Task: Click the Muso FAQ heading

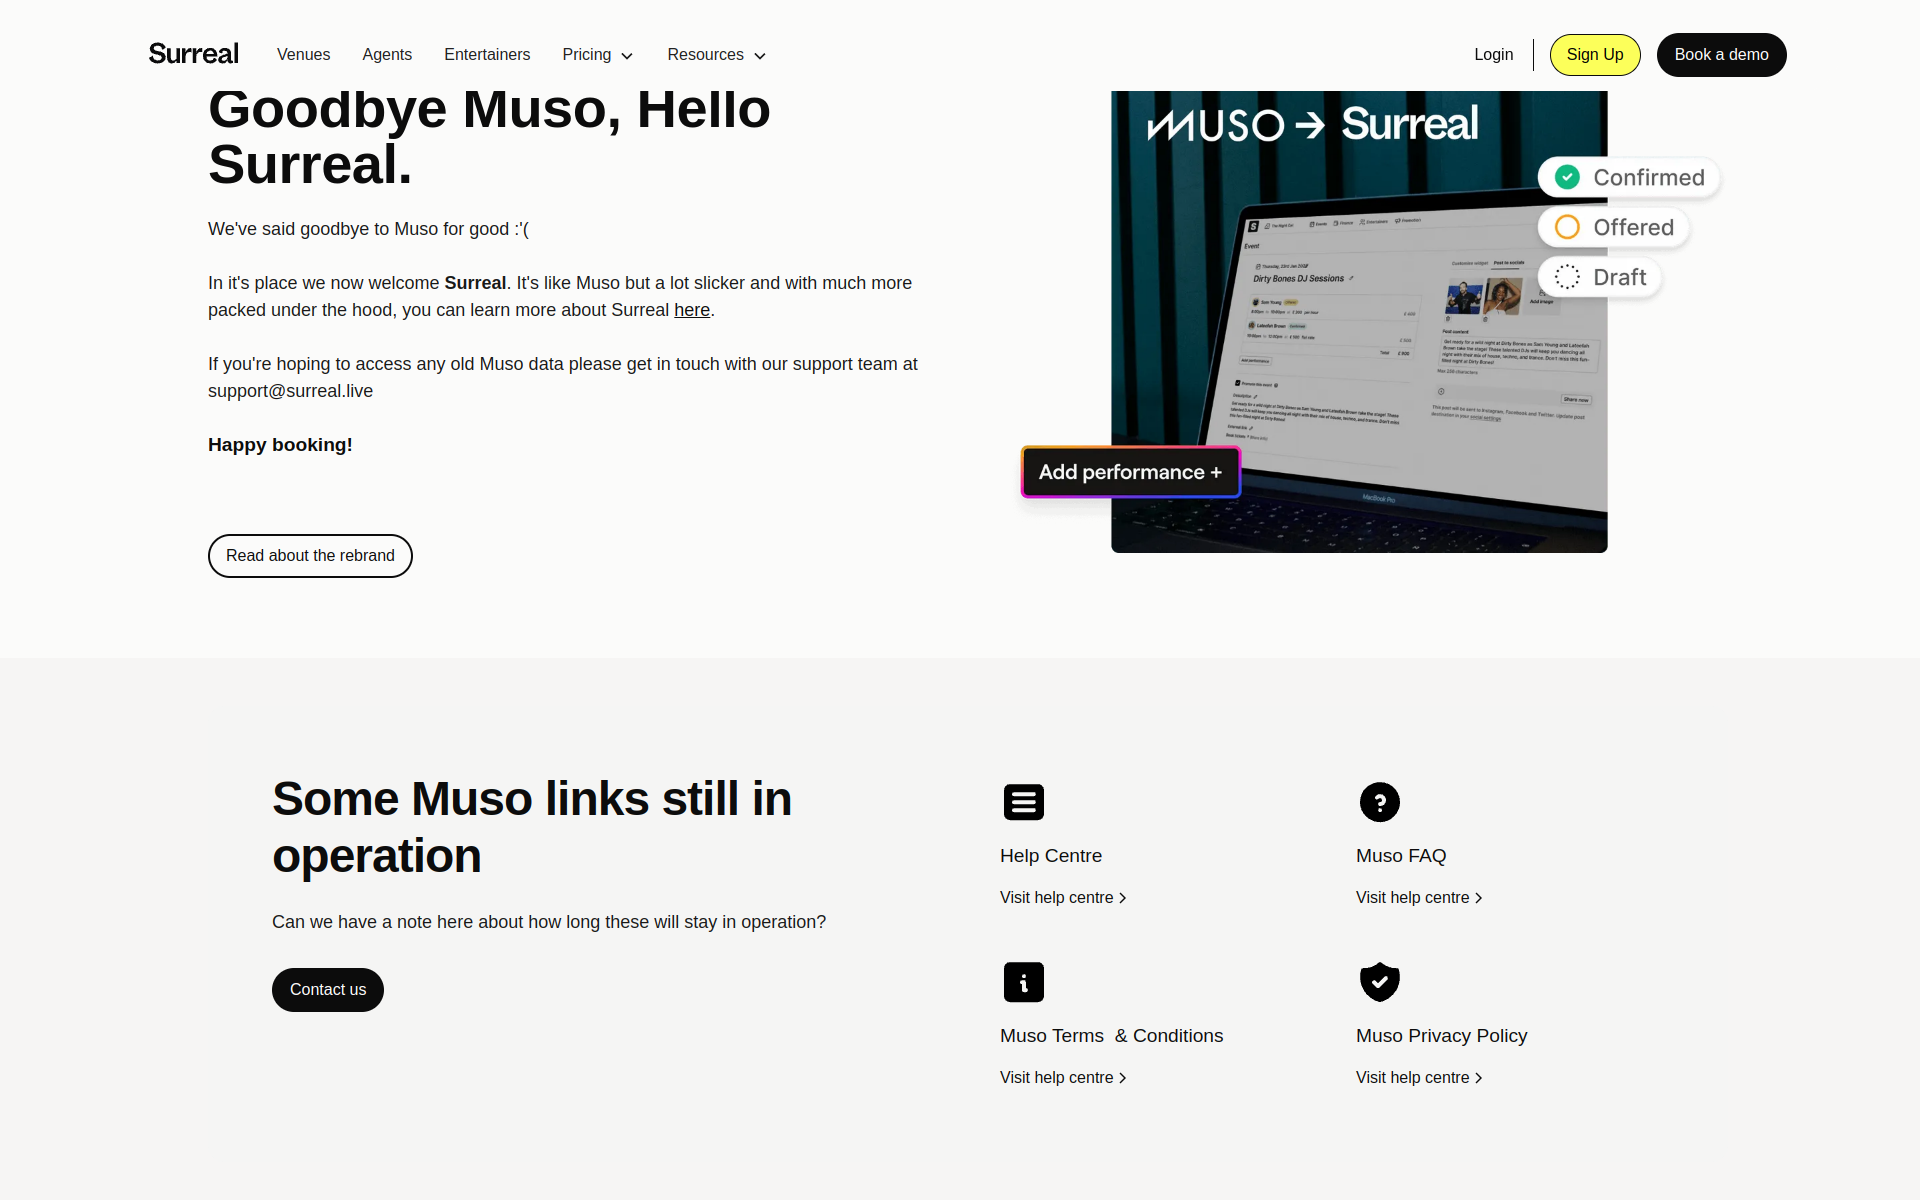Action: (x=1401, y=856)
